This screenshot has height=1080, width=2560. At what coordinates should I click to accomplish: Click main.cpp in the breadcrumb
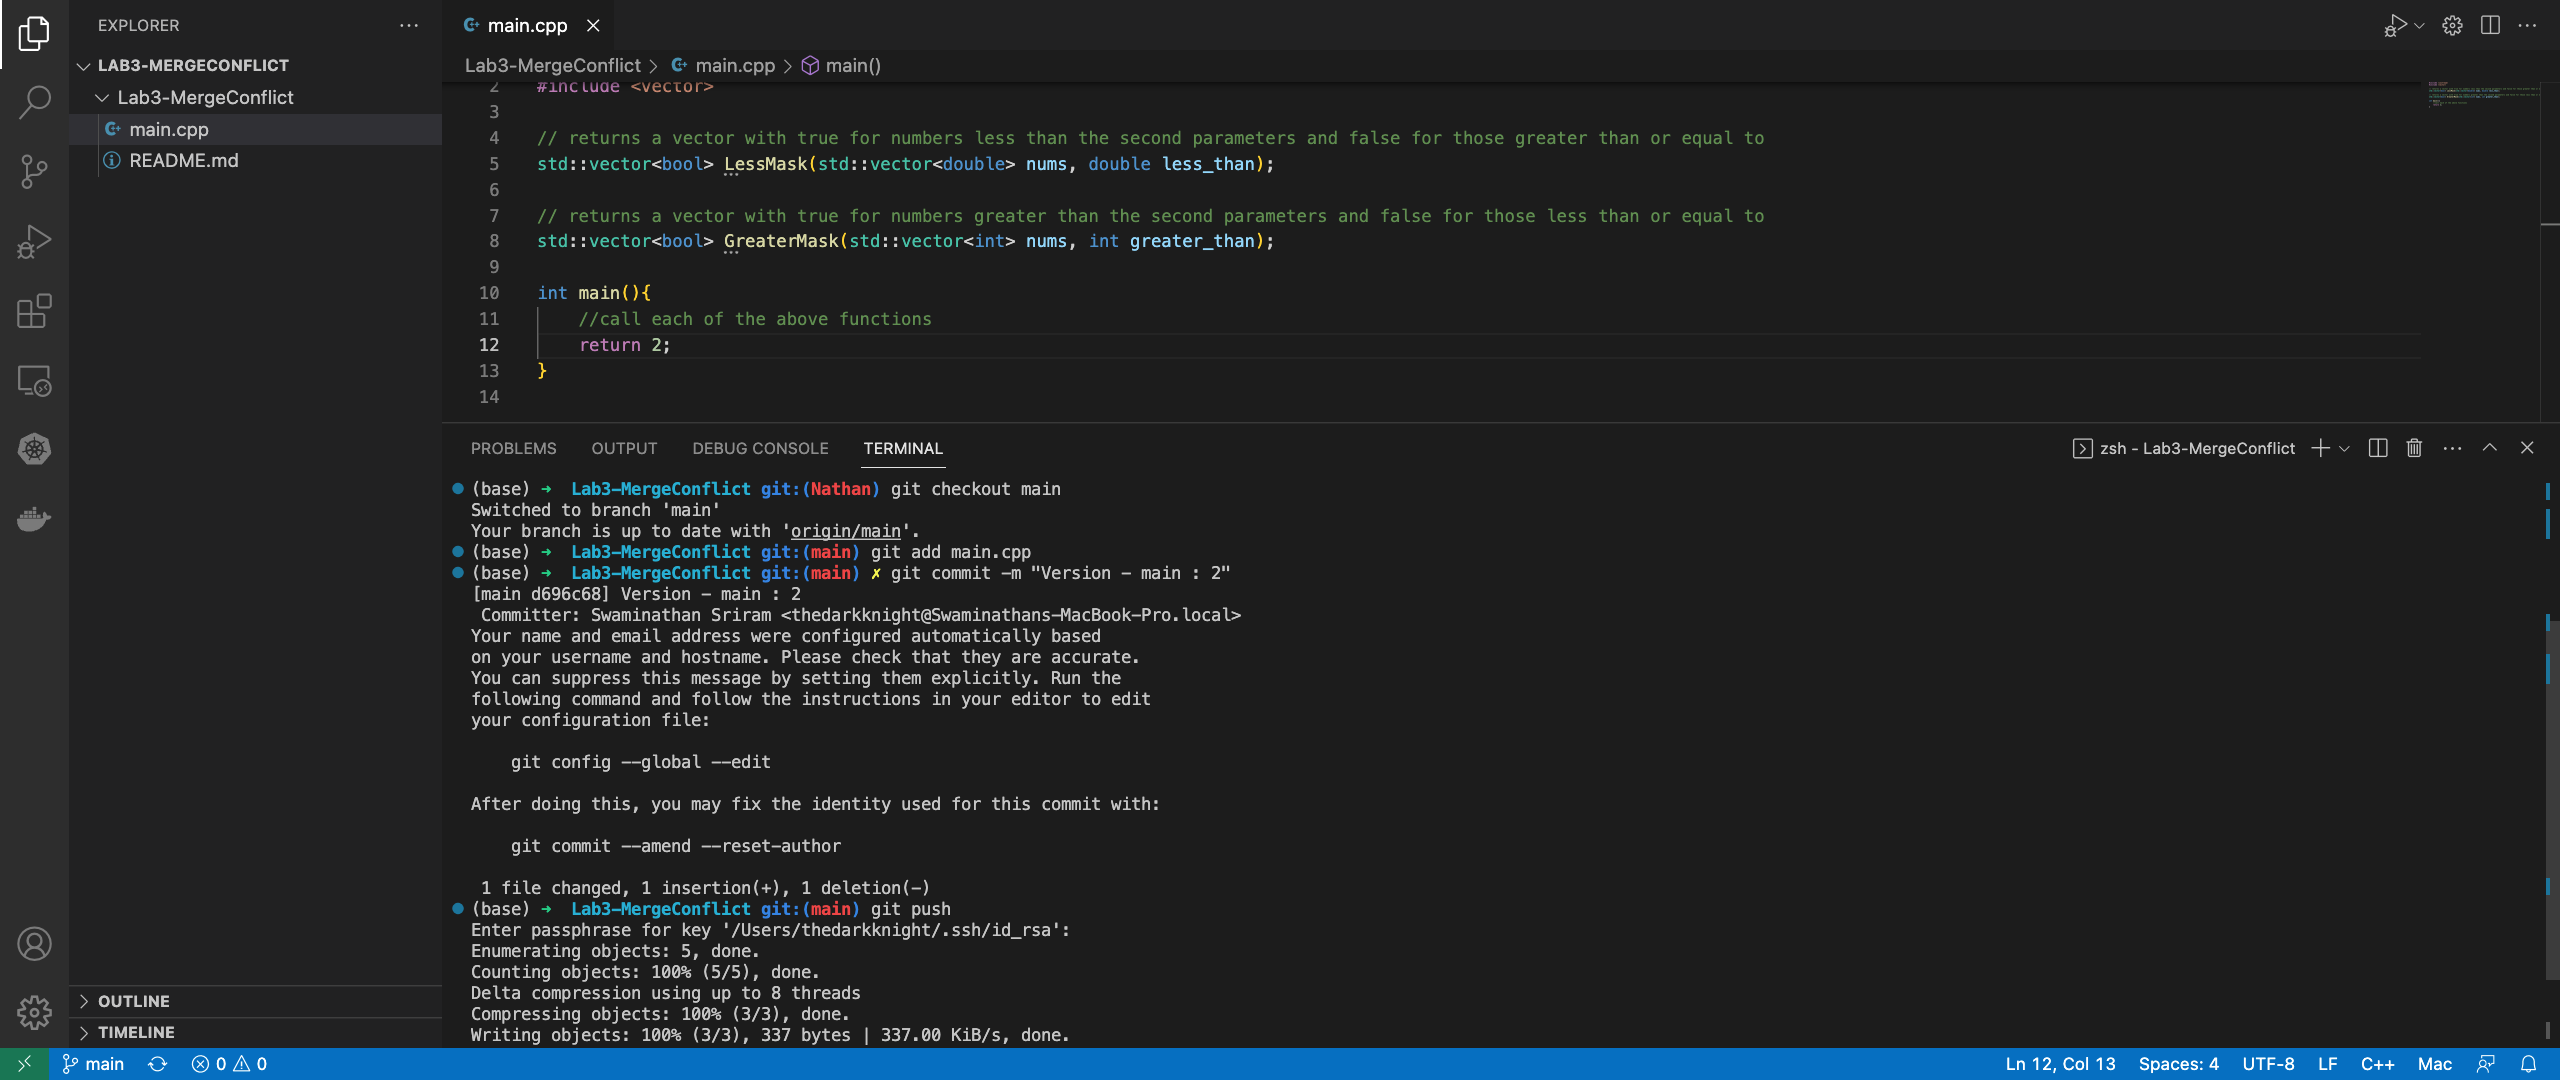(723, 65)
